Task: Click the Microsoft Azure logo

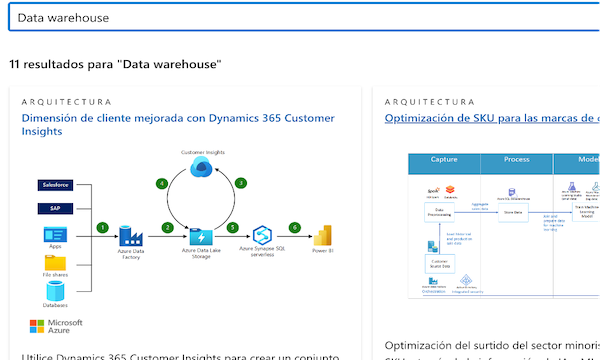Action: pos(56,326)
